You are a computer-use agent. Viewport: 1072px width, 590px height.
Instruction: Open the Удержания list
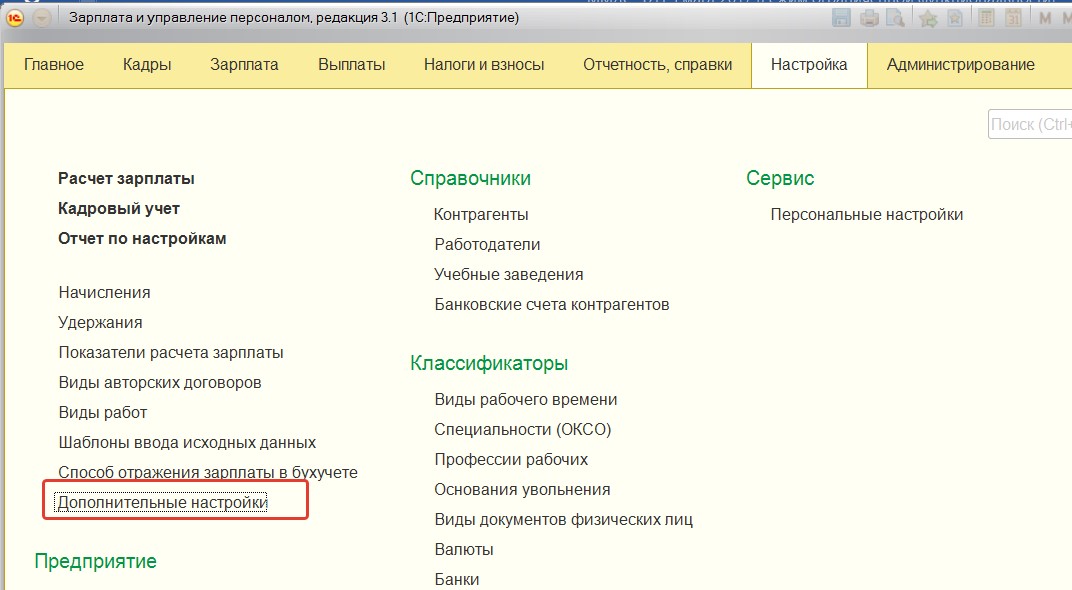click(x=100, y=323)
